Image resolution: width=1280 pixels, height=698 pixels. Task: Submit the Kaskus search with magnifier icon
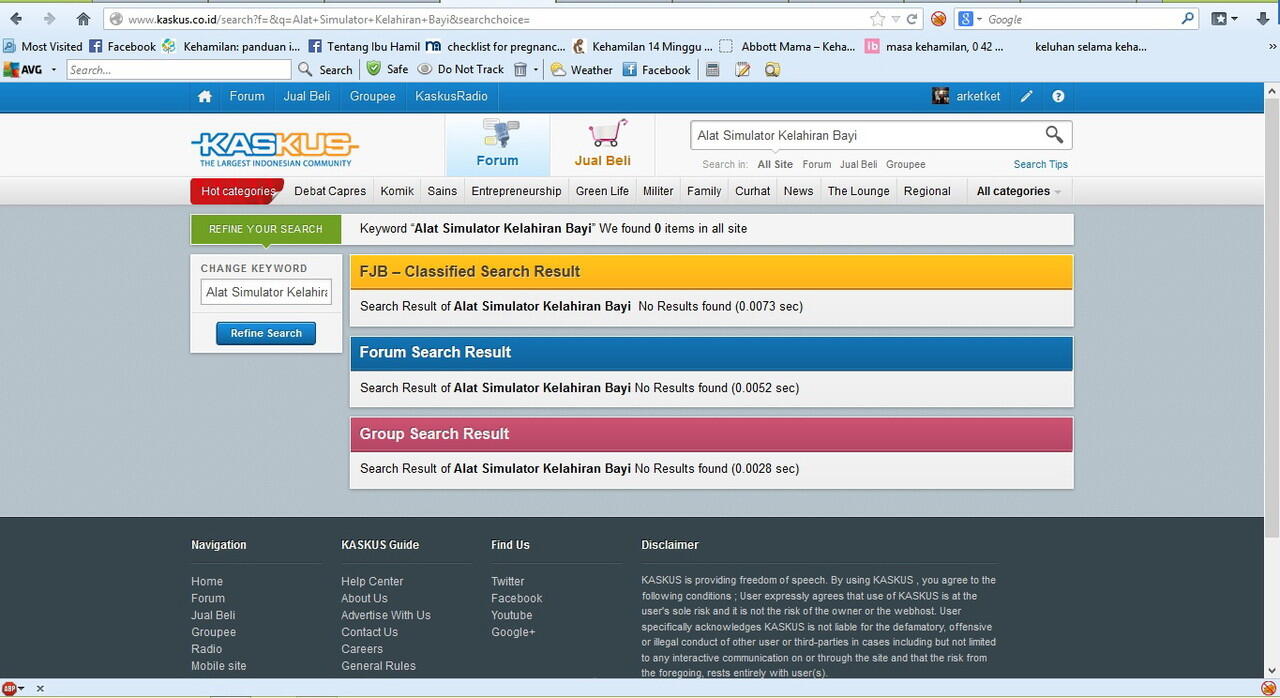tap(1054, 135)
